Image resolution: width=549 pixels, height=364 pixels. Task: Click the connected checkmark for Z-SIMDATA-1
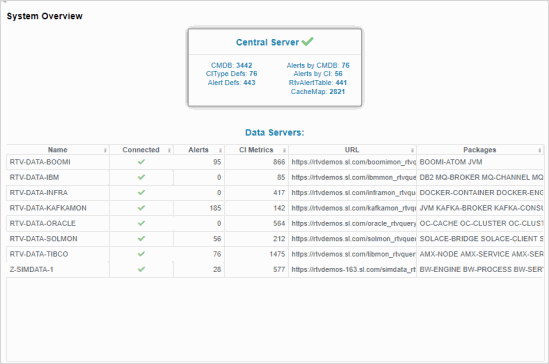tap(141, 270)
